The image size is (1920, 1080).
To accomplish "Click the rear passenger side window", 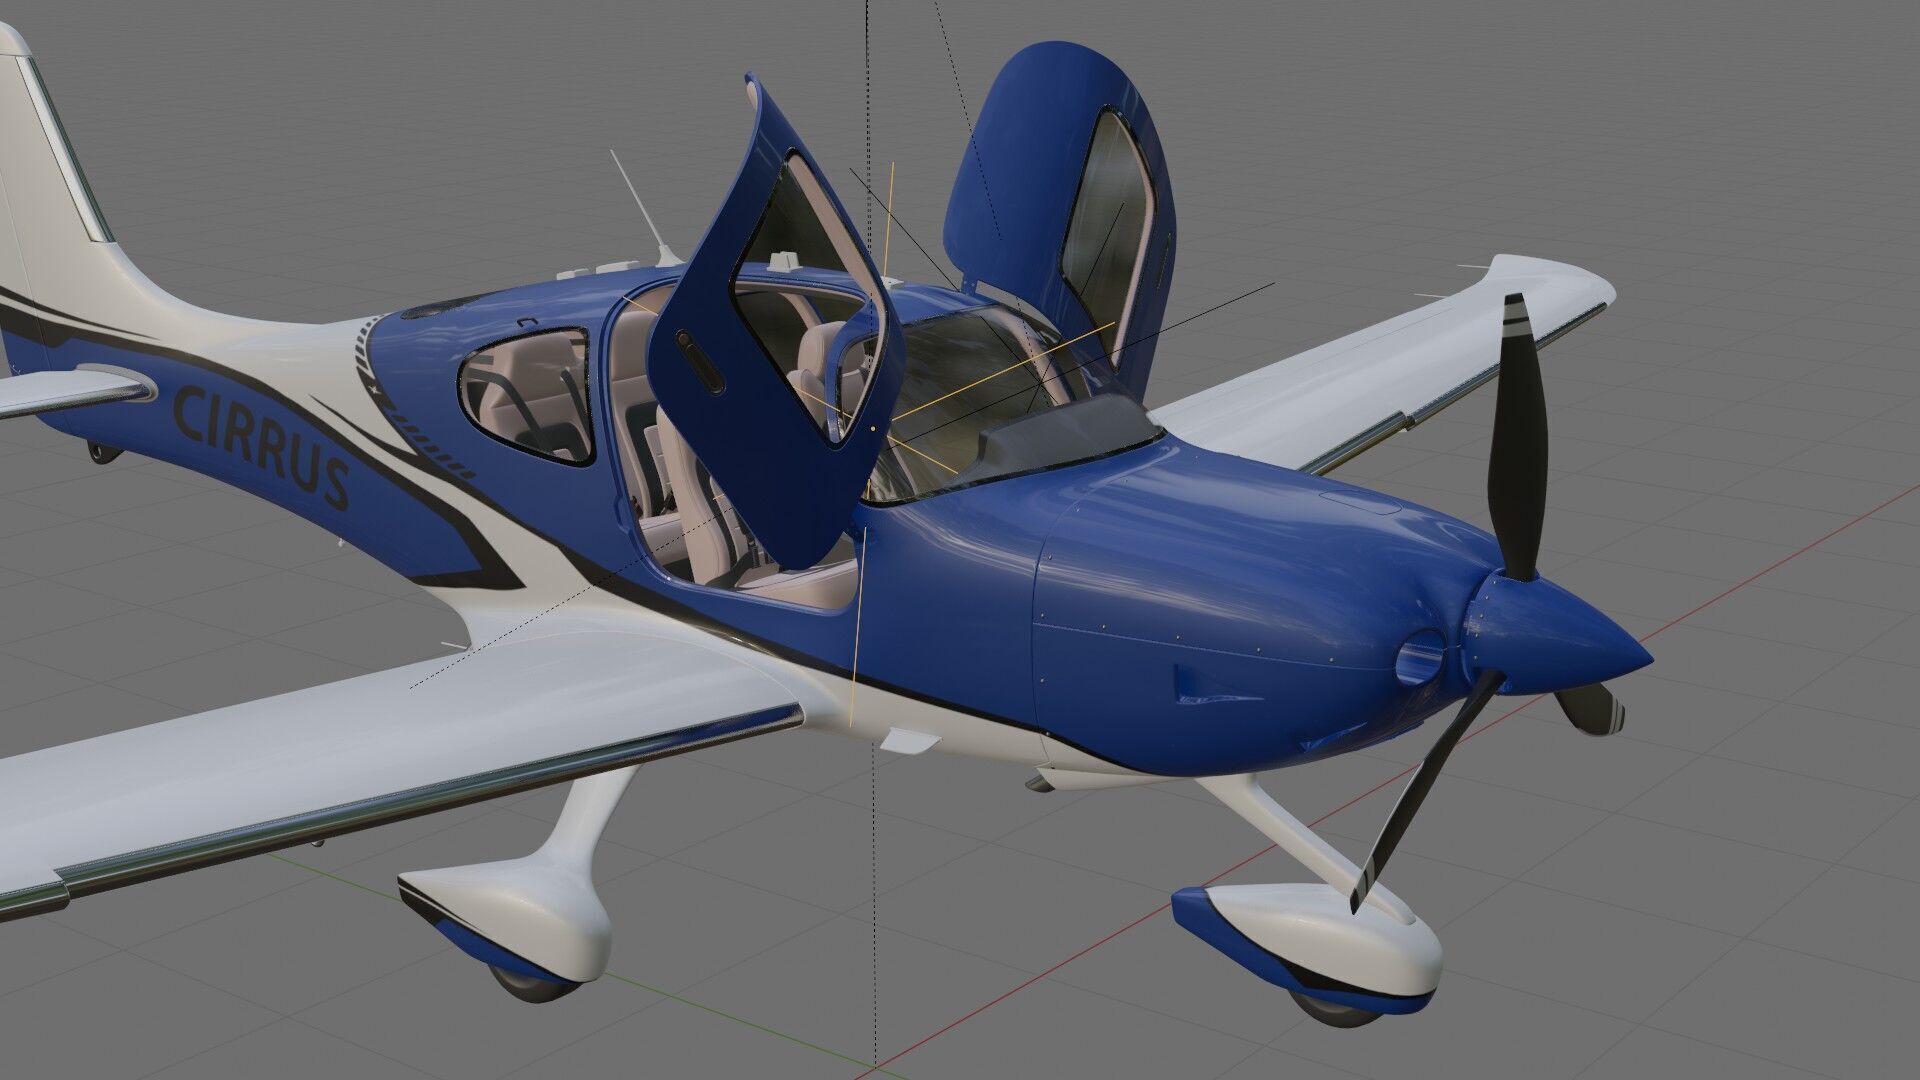I will click(x=529, y=396).
